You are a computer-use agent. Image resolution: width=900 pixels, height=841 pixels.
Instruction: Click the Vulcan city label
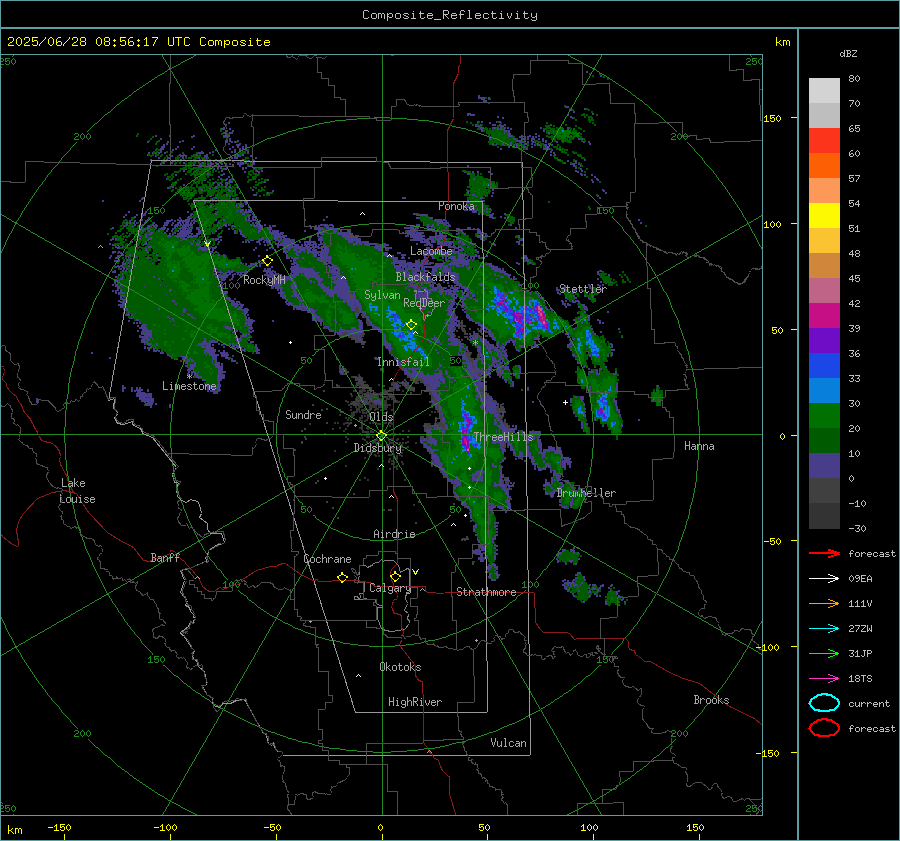click(x=508, y=743)
